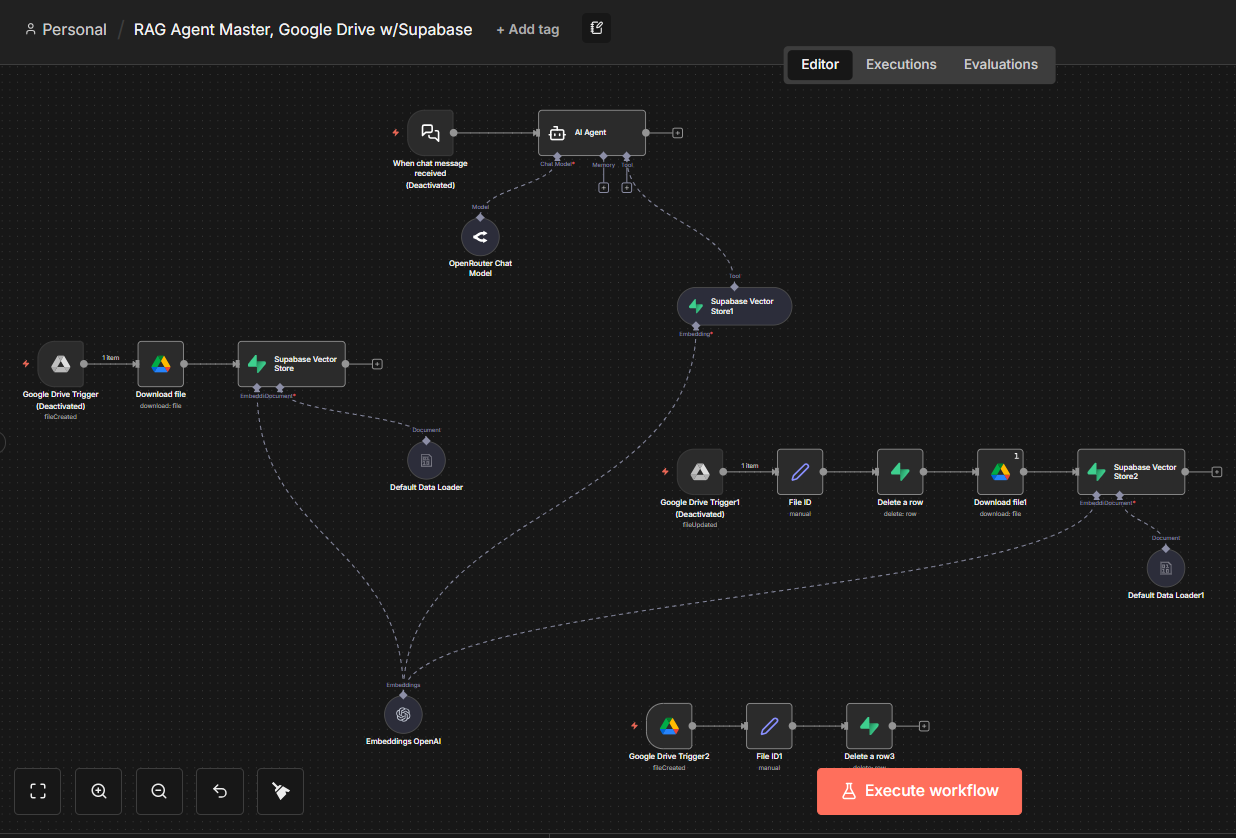Click the fit-to-view canvas icon

(x=37, y=791)
